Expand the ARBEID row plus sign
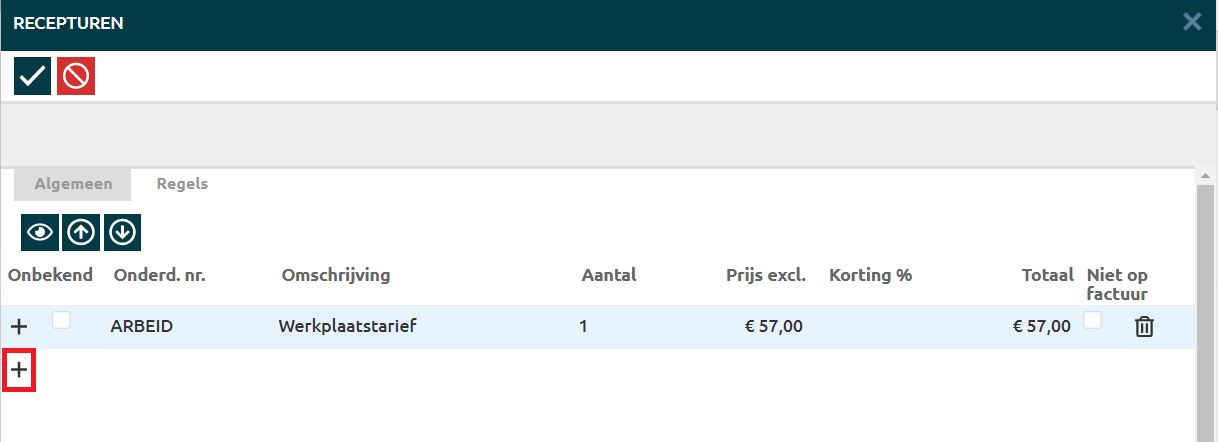This screenshot has height=442, width=1218. [x=19, y=326]
